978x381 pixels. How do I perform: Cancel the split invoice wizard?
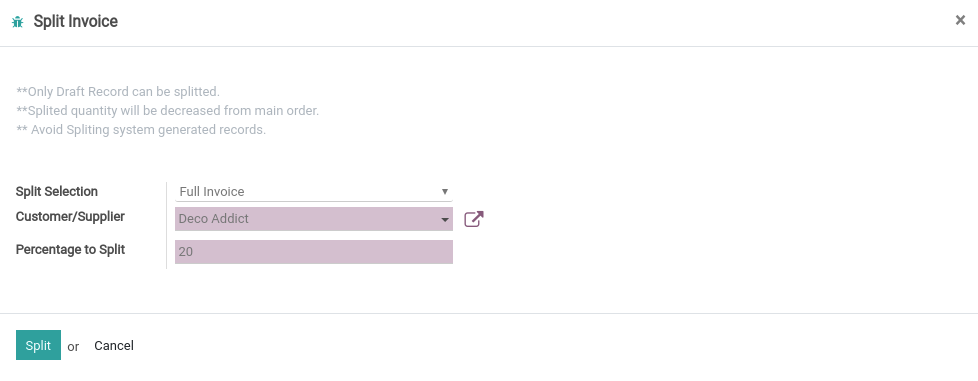click(114, 345)
